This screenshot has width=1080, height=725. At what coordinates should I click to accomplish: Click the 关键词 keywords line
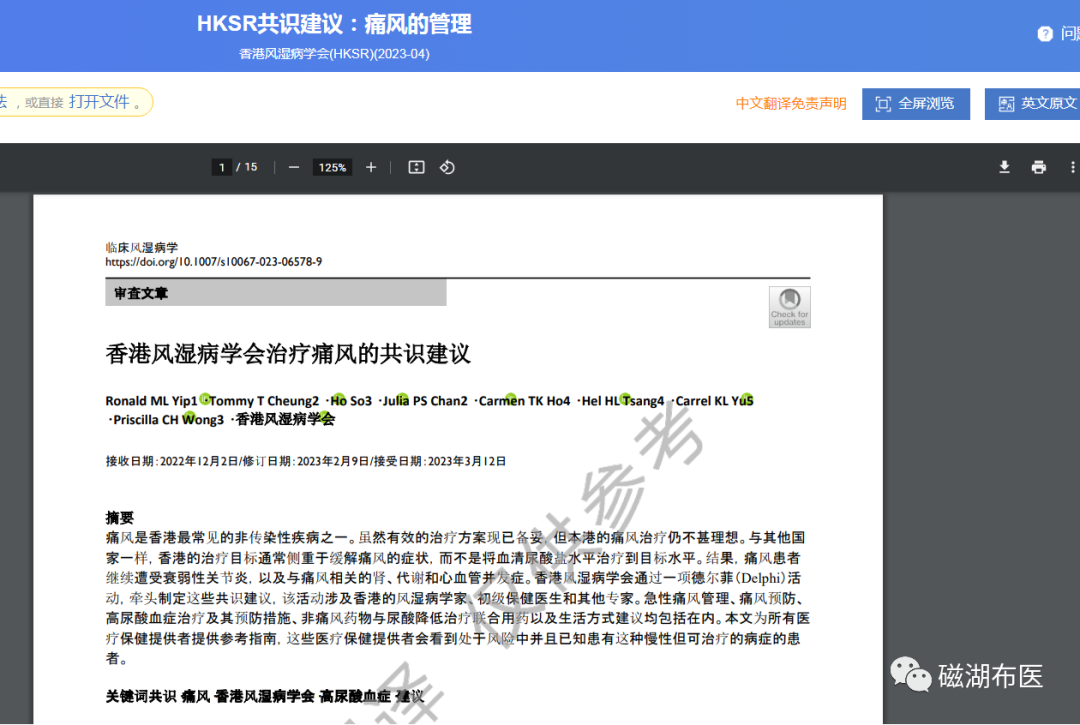point(264,697)
